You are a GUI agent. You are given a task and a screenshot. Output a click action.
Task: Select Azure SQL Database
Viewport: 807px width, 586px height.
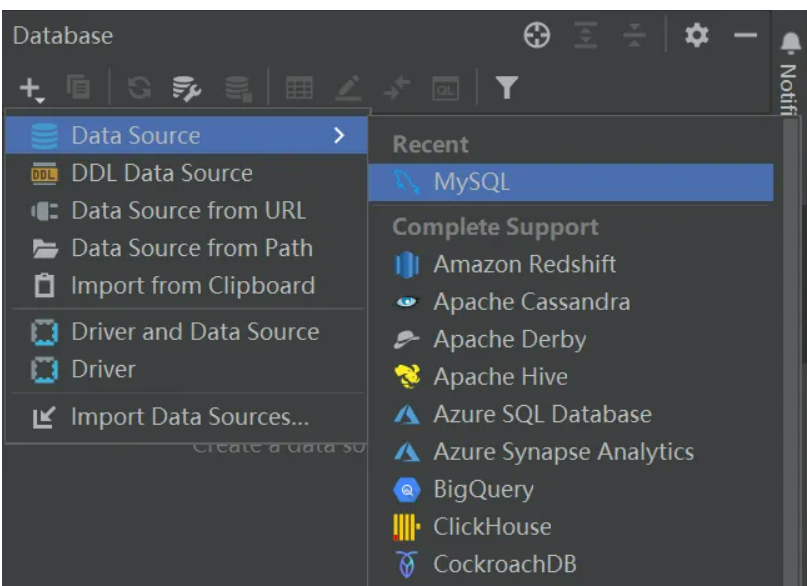tap(571, 414)
